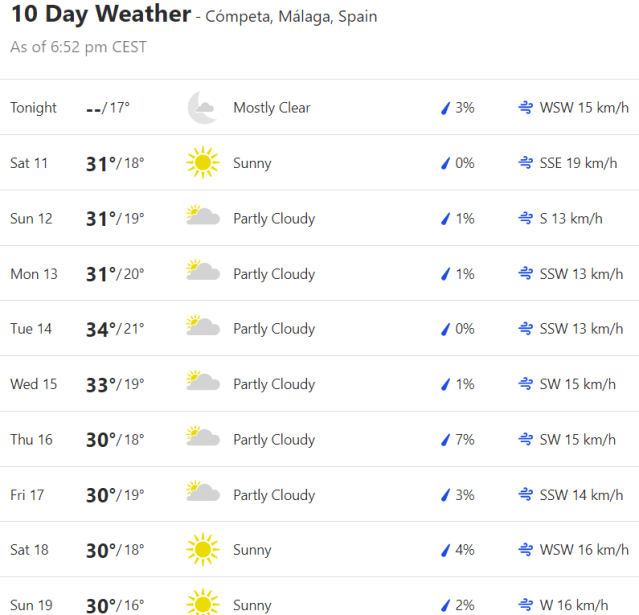Expand the Mon 13 forecast row
The image size is (639, 615).
pyautogui.click(x=320, y=273)
